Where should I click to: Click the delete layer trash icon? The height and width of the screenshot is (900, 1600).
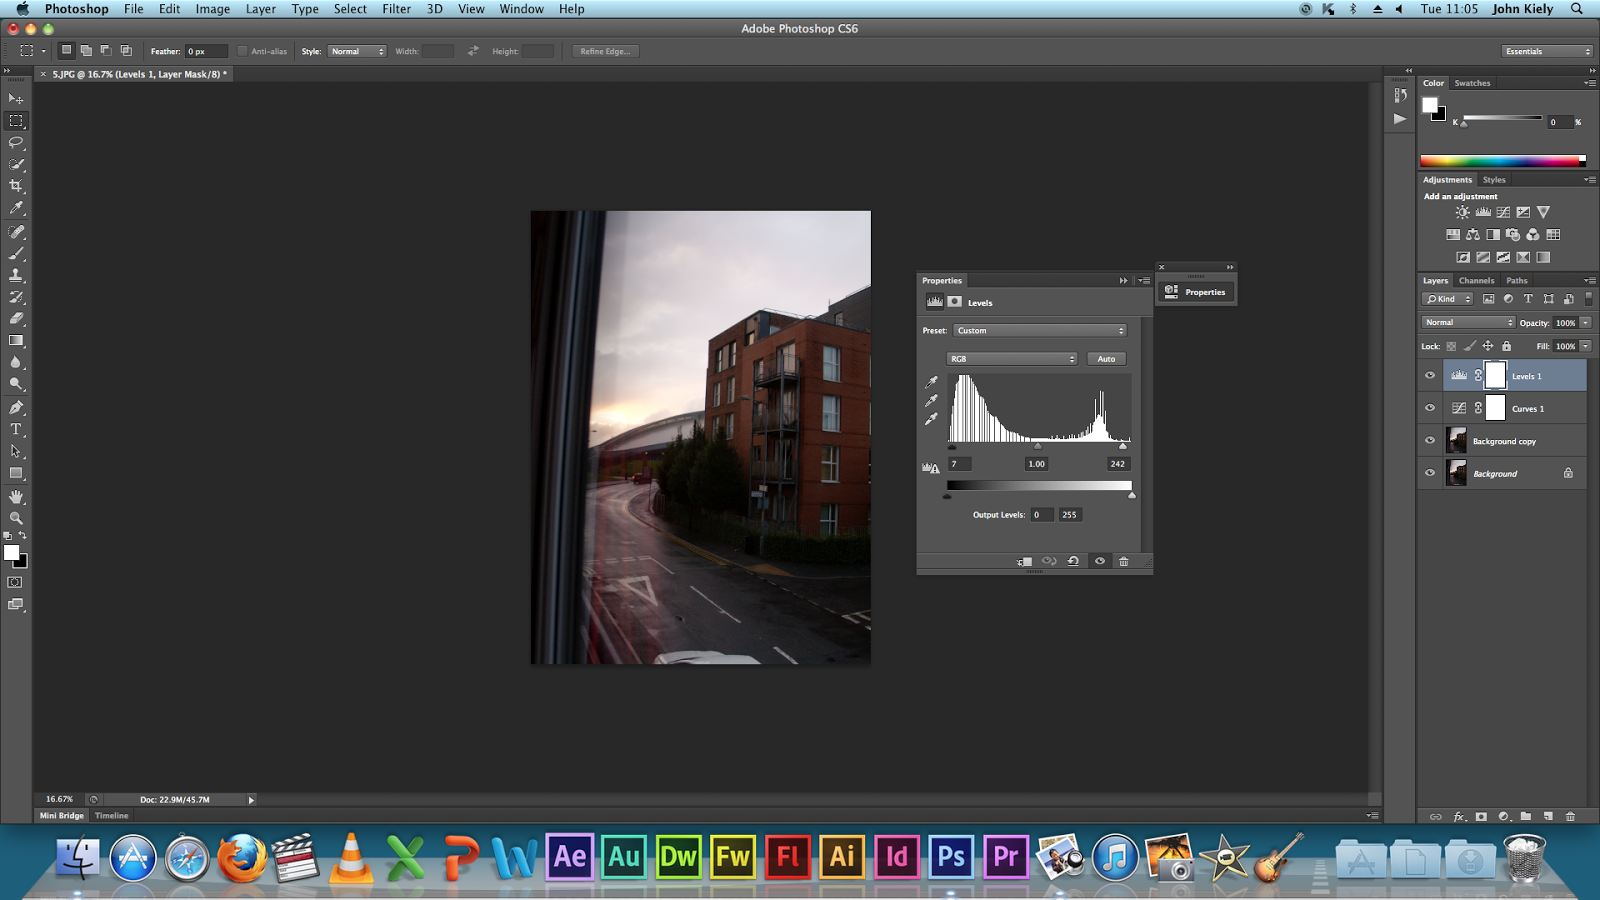(x=1570, y=817)
